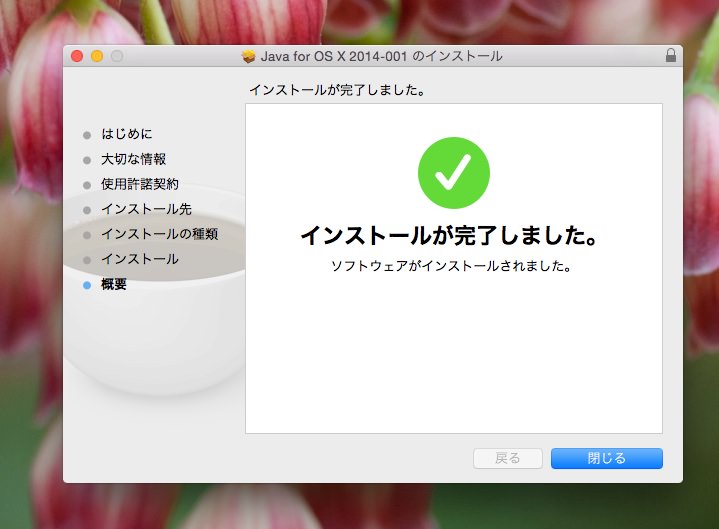Click the window title Java for OS X 2014-001
719x529 pixels.
[x=382, y=56]
